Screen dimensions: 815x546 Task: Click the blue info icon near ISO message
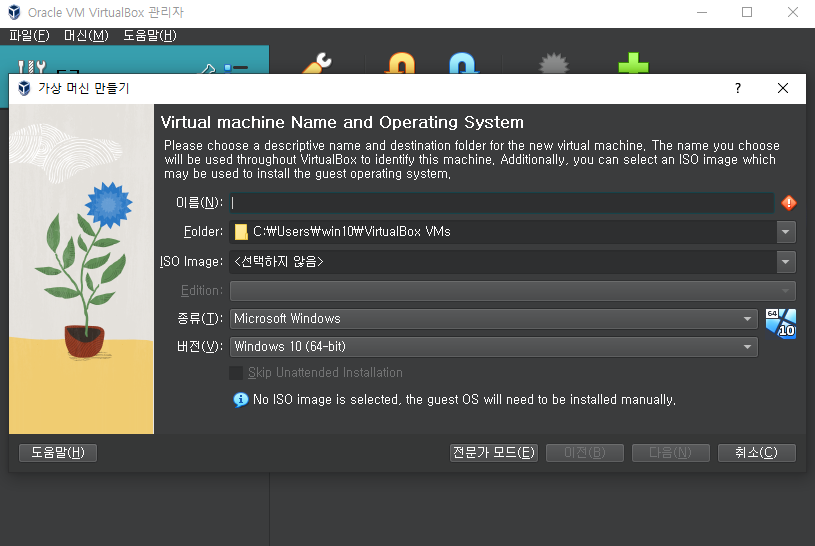tap(240, 399)
